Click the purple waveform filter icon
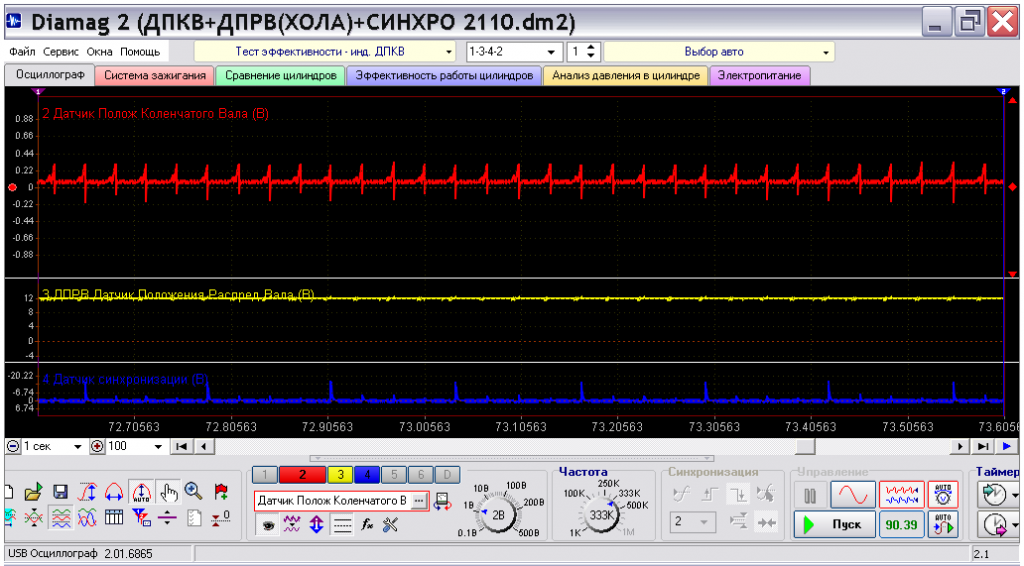The height and width of the screenshot is (566, 1024). [x=292, y=524]
